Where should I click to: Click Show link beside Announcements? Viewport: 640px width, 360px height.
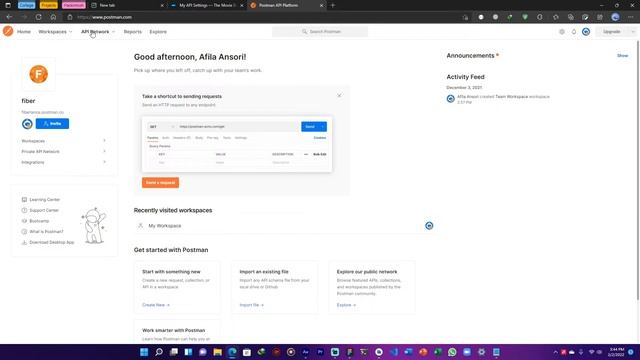click(x=622, y=56)
